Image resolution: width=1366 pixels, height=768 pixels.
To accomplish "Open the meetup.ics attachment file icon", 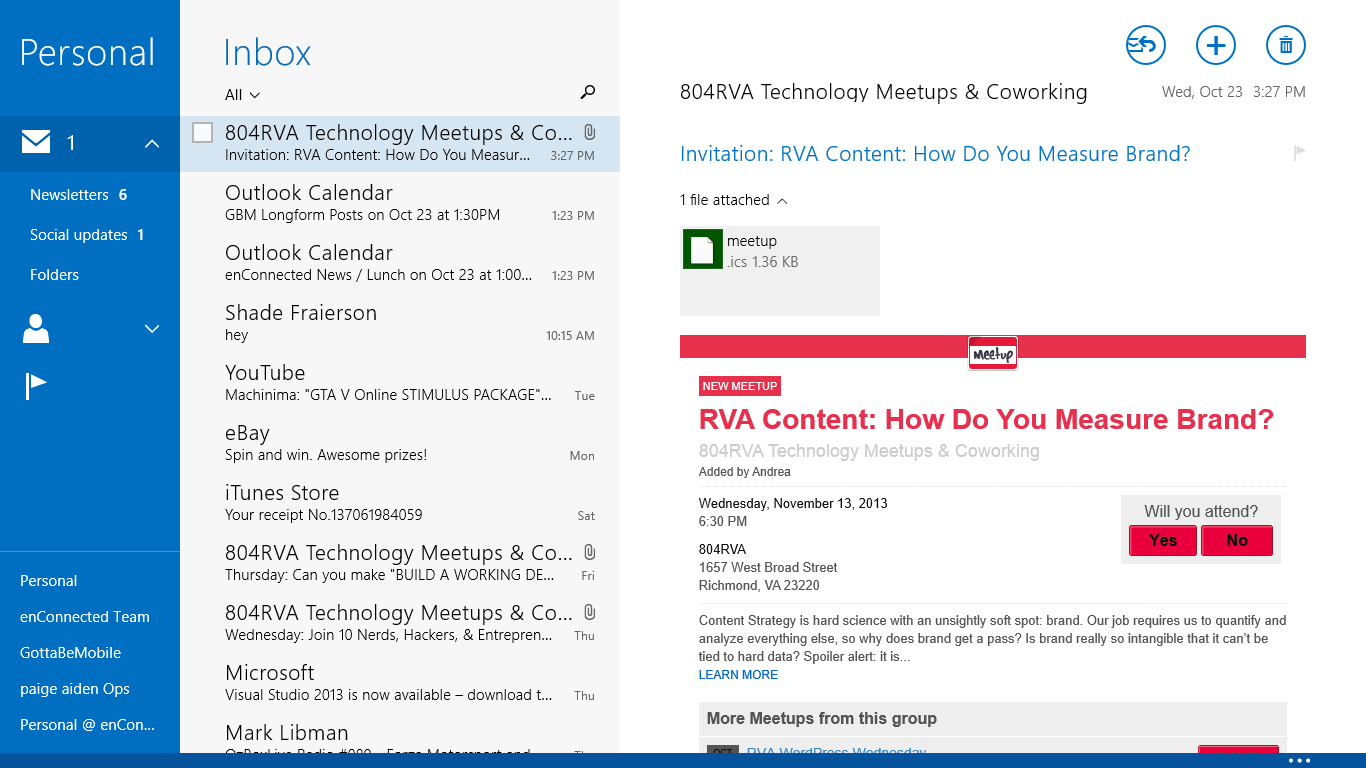I will click(x=703, y=249).
